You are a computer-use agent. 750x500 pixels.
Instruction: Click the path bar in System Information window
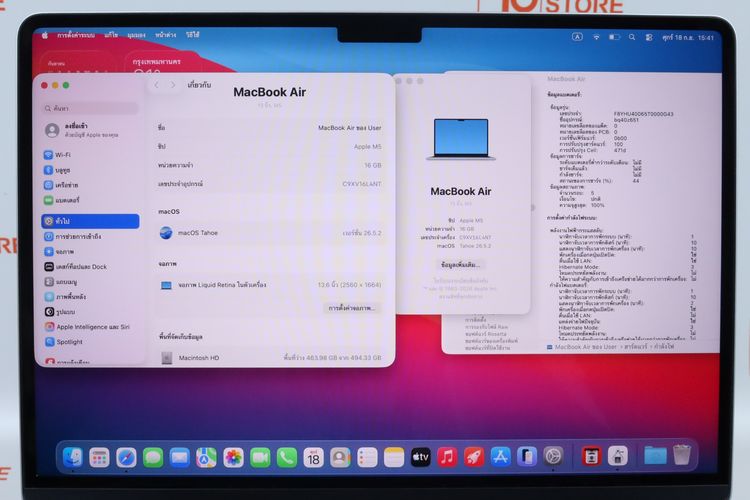[x=610, y=346]
